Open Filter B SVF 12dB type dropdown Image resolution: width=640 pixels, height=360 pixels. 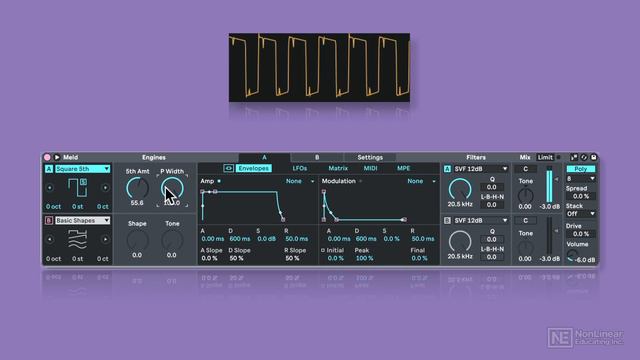(481, 220)
